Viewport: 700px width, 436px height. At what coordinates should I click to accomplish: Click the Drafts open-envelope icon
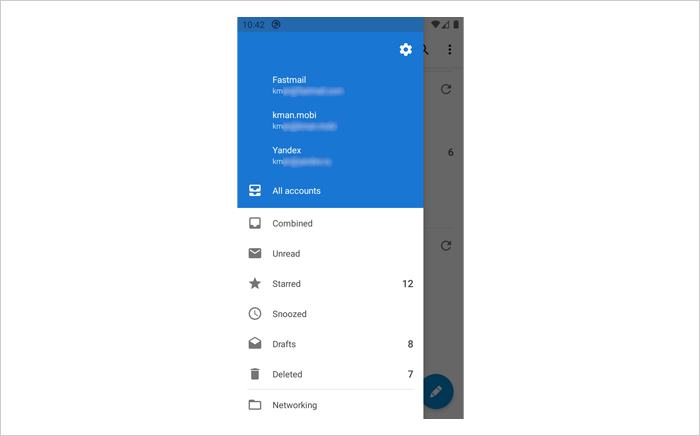(255, 343)
